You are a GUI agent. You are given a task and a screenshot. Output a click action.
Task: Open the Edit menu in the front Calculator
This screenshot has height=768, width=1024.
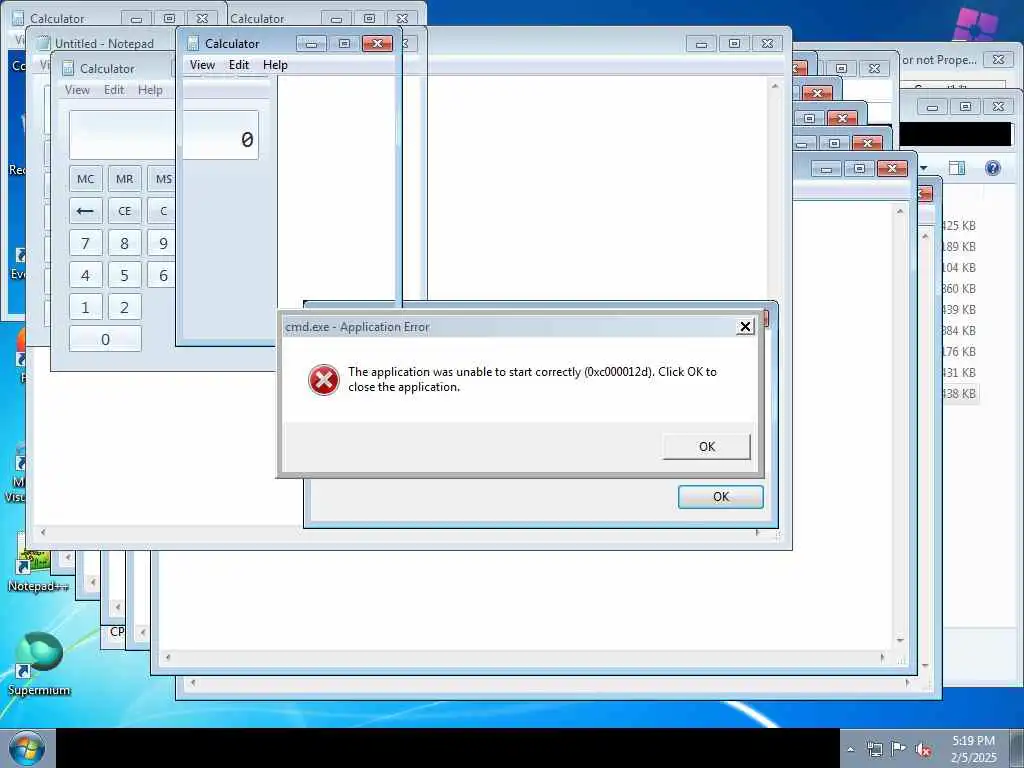238,65
